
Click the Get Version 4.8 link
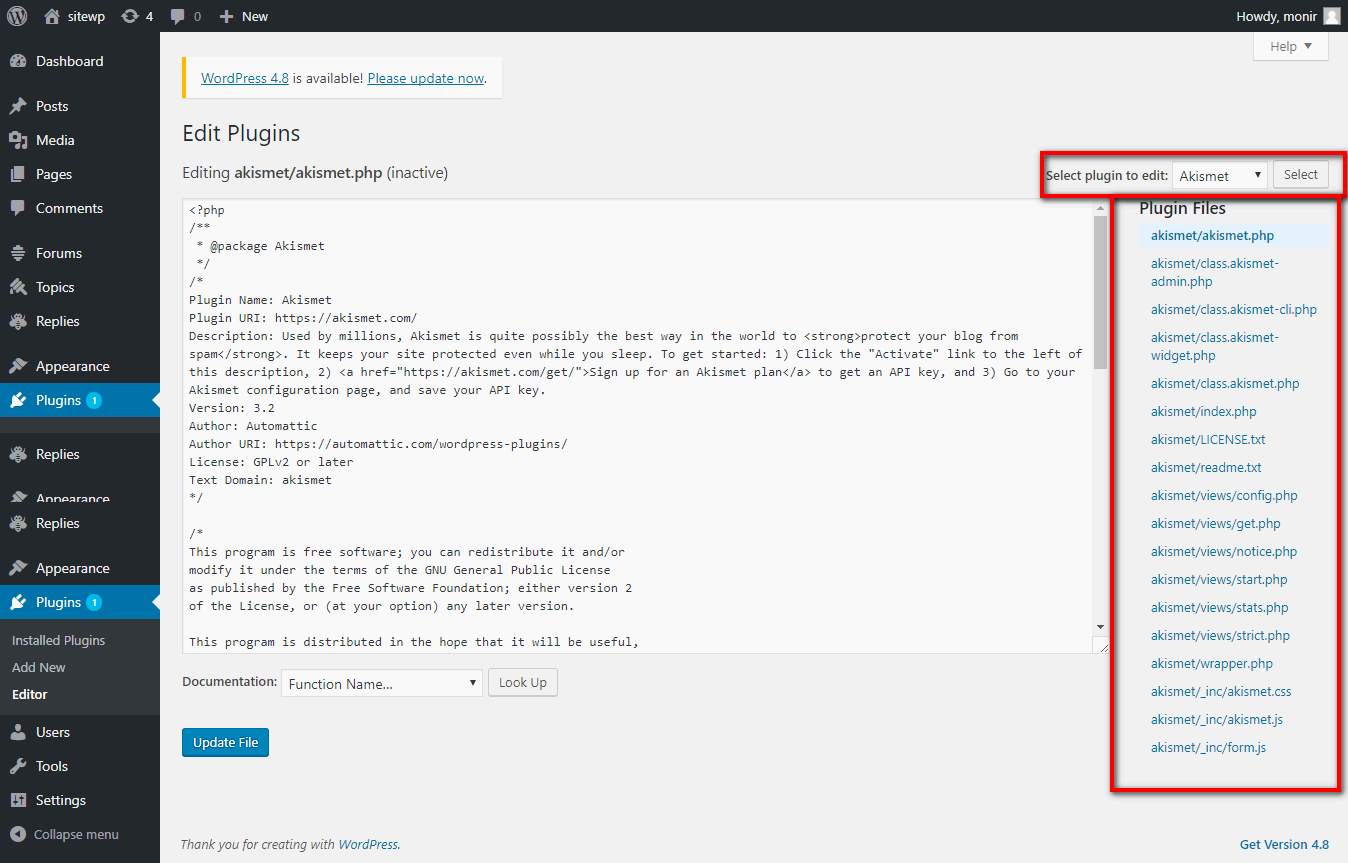point(1284,844)
